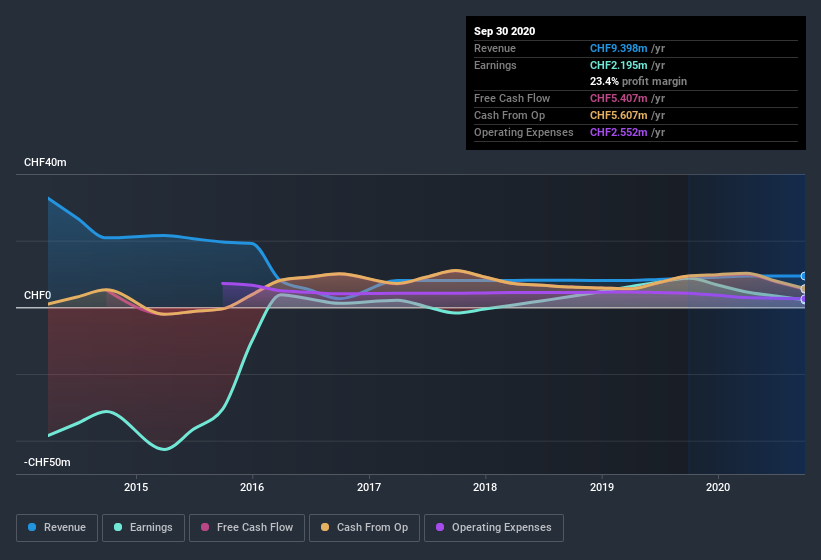Click the 2016 x-axis year label
821x560 pixels.
tap(252, 487)
